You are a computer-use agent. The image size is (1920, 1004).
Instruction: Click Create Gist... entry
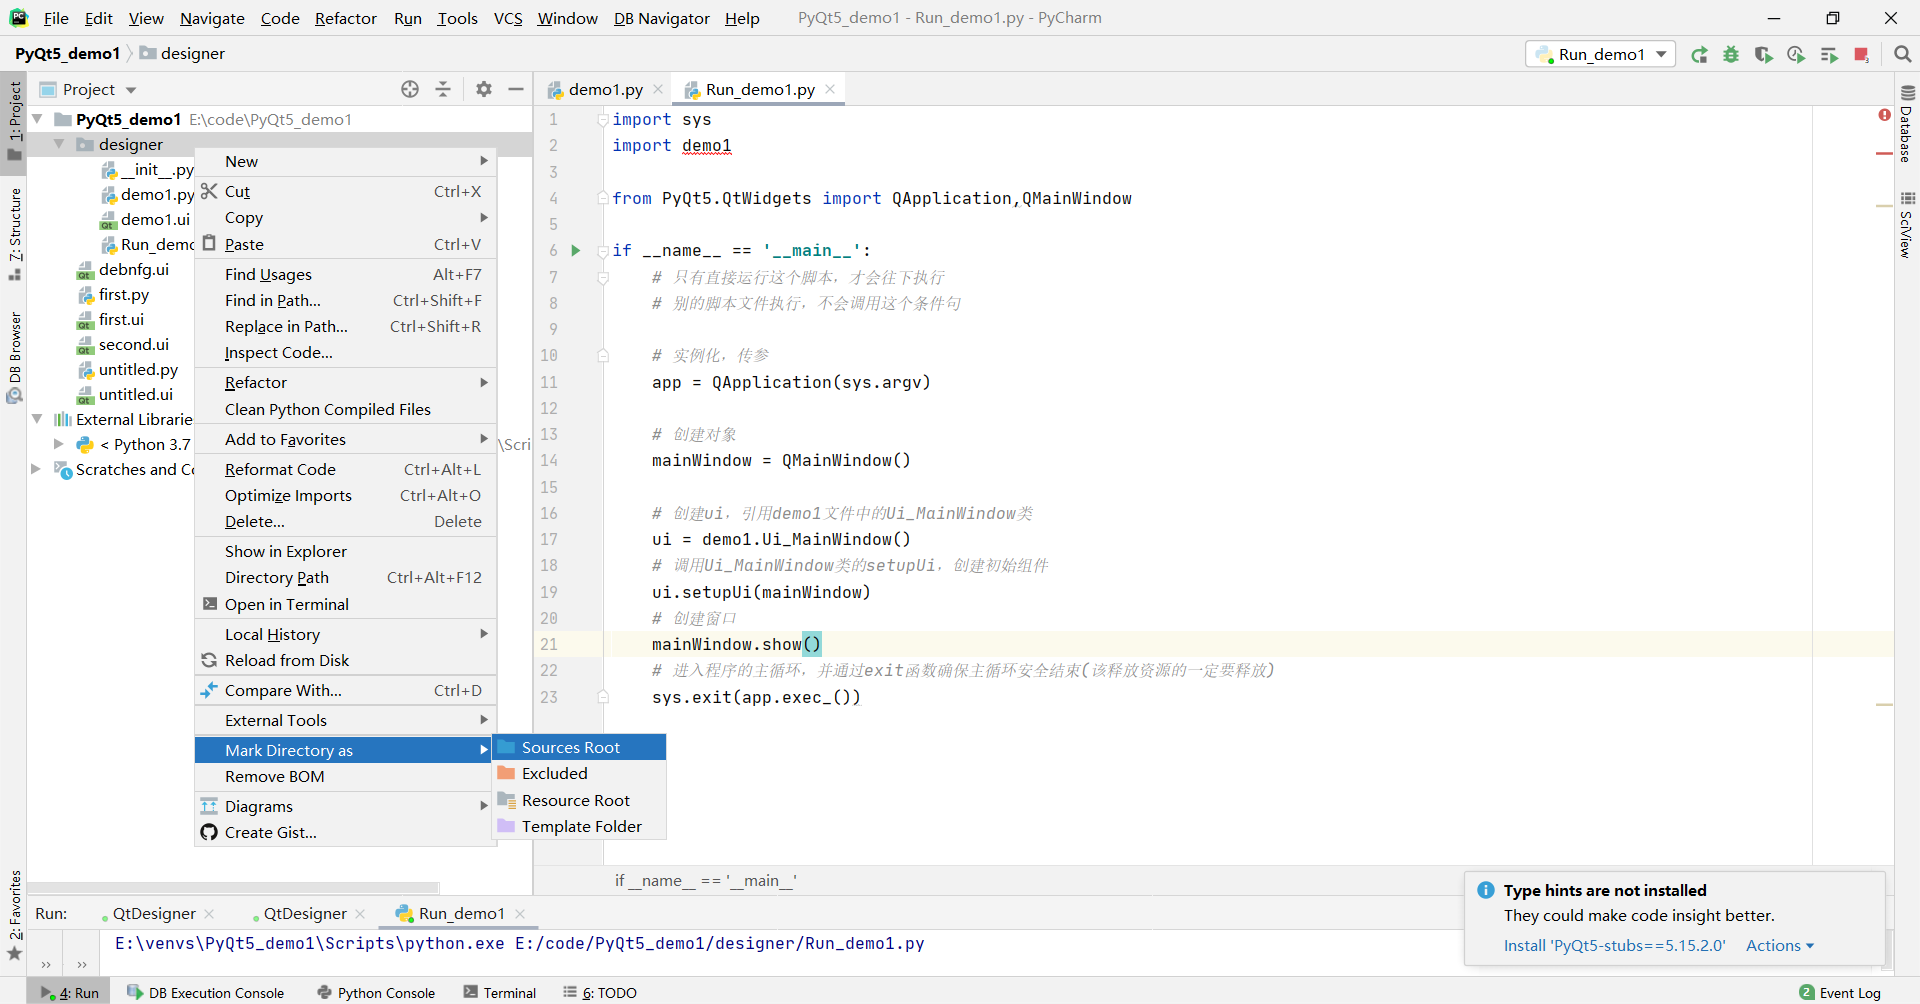pos(345,832)
